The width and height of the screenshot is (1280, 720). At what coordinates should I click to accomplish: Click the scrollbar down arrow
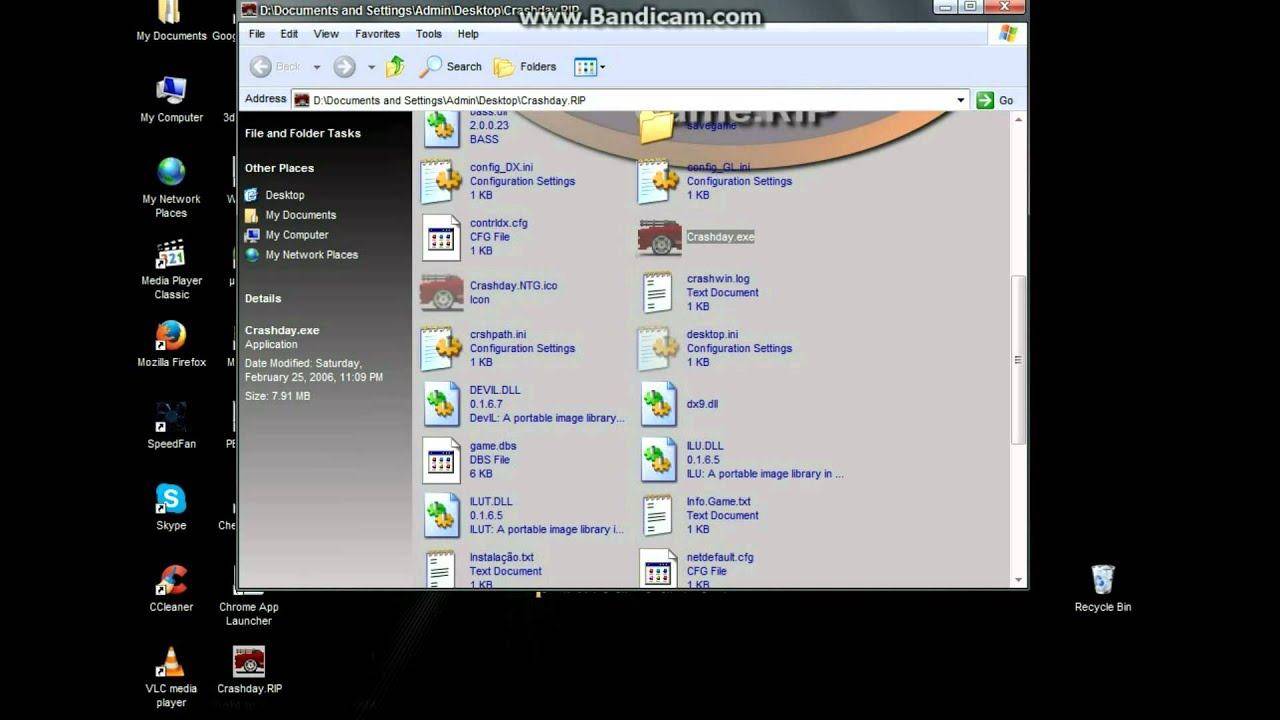(1018, 580)
